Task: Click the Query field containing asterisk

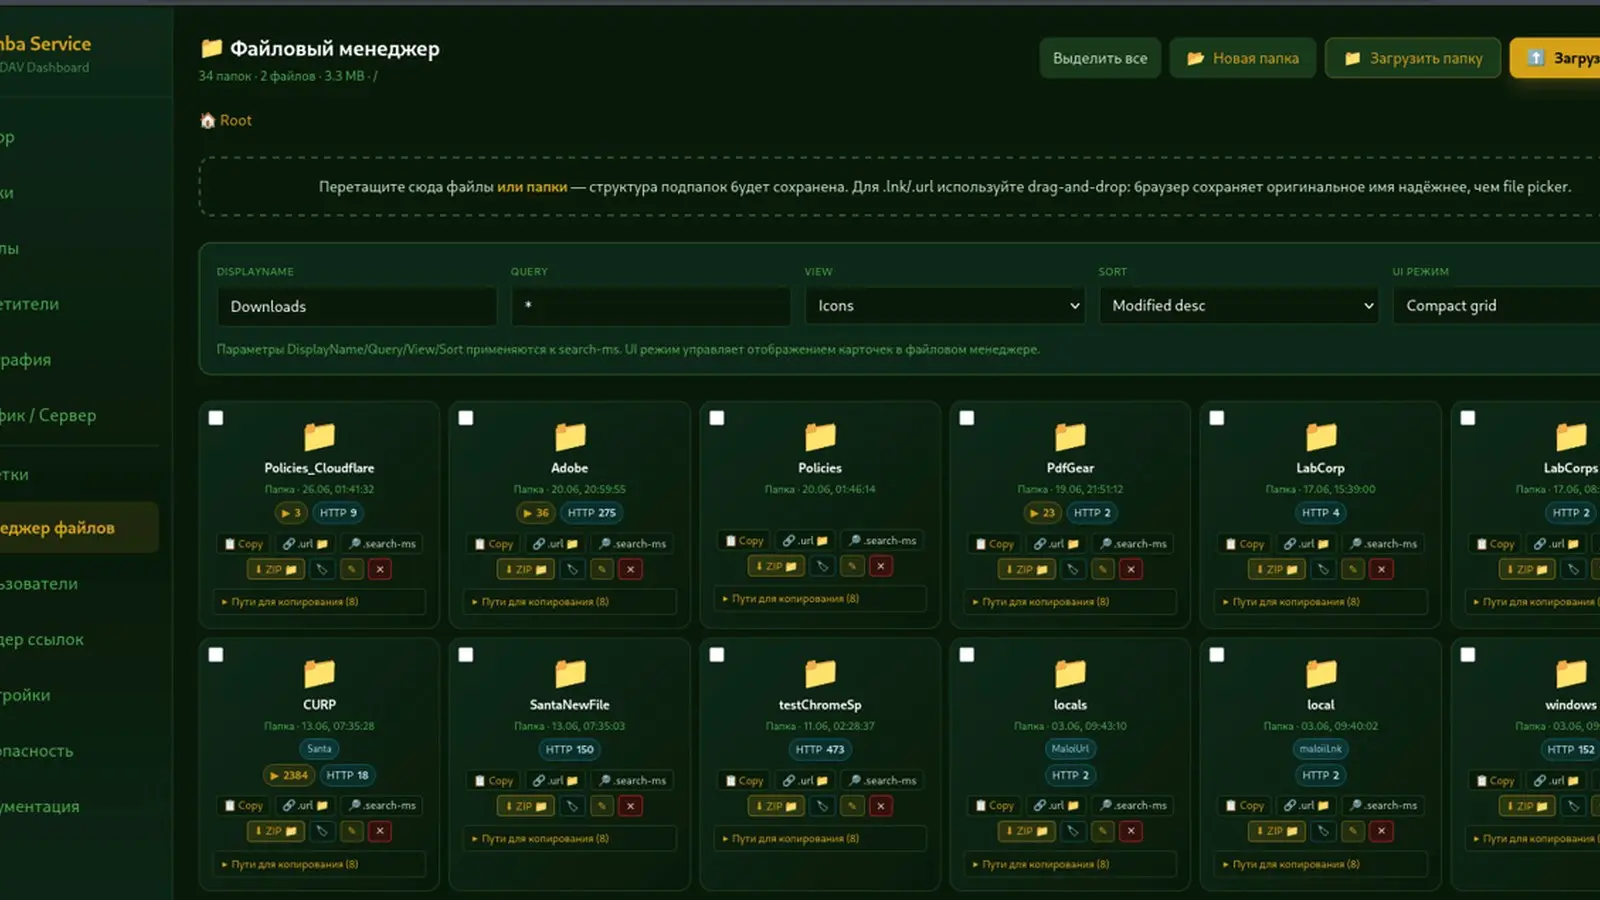Action: [651, 306]
